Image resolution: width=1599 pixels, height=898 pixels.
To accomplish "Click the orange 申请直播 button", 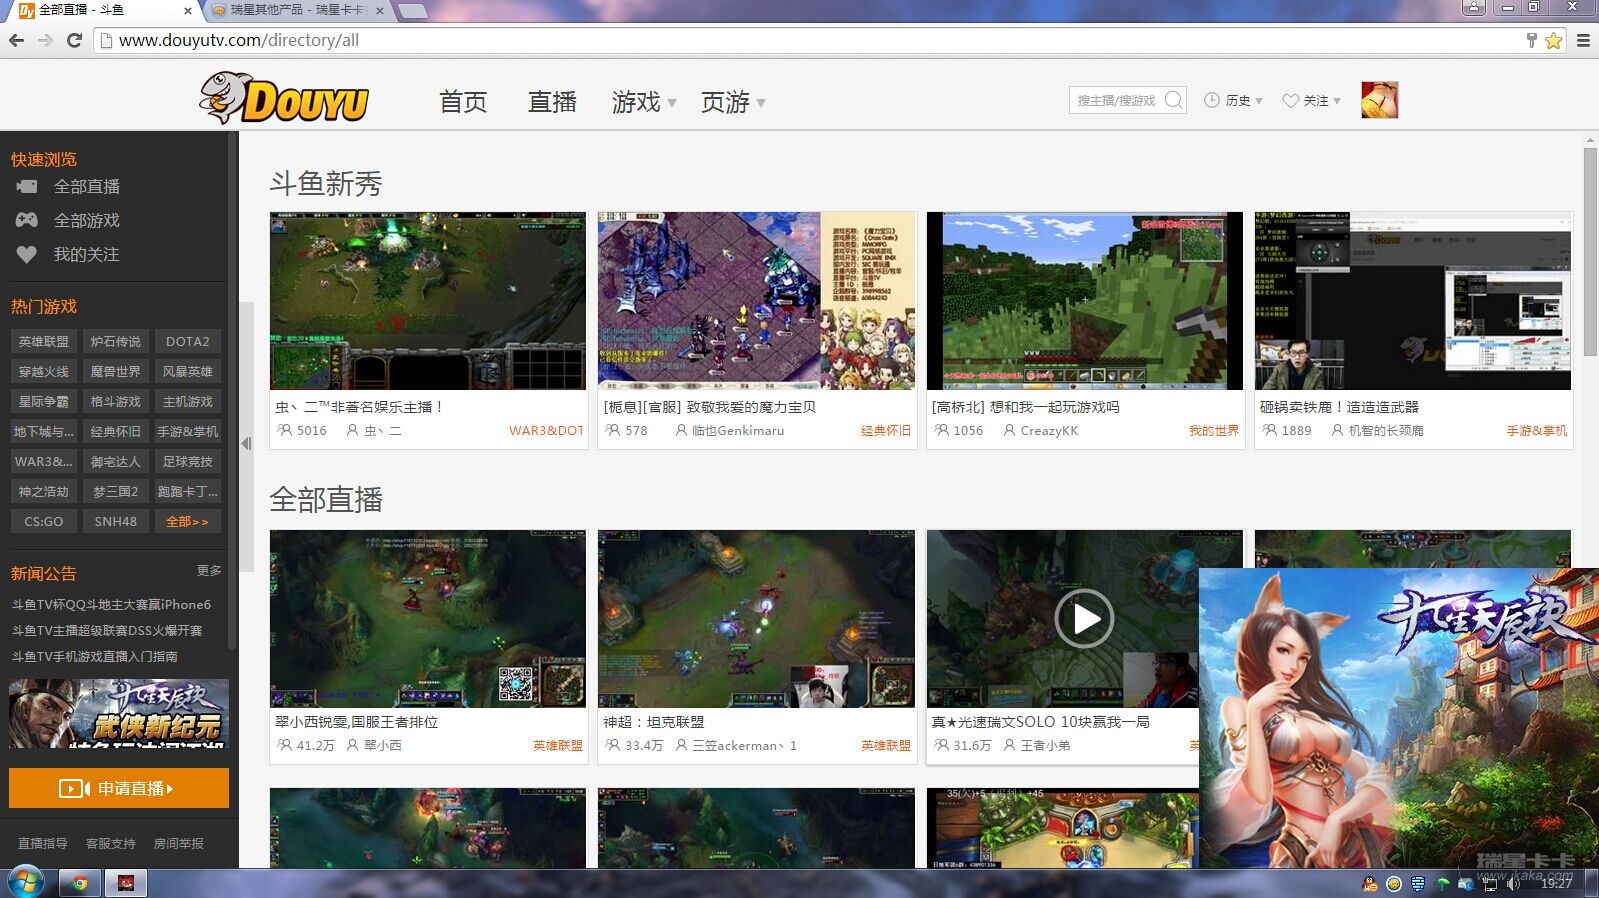I will [x=119, y=788].
